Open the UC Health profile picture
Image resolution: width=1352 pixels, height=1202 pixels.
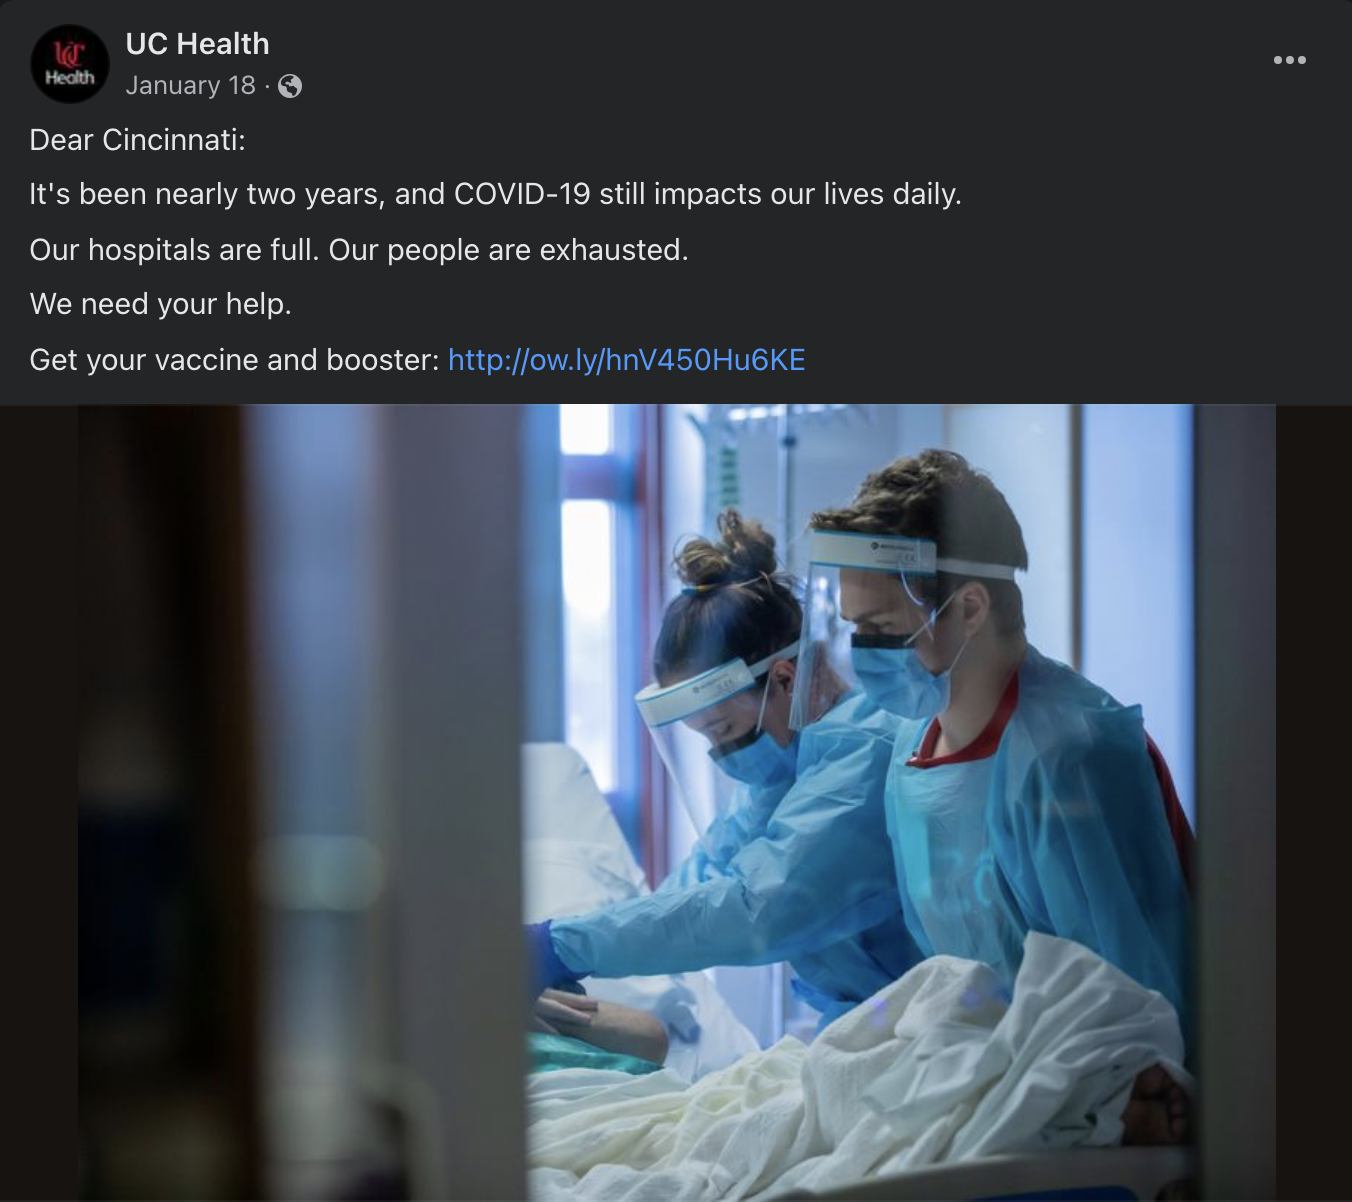[69, 64]
